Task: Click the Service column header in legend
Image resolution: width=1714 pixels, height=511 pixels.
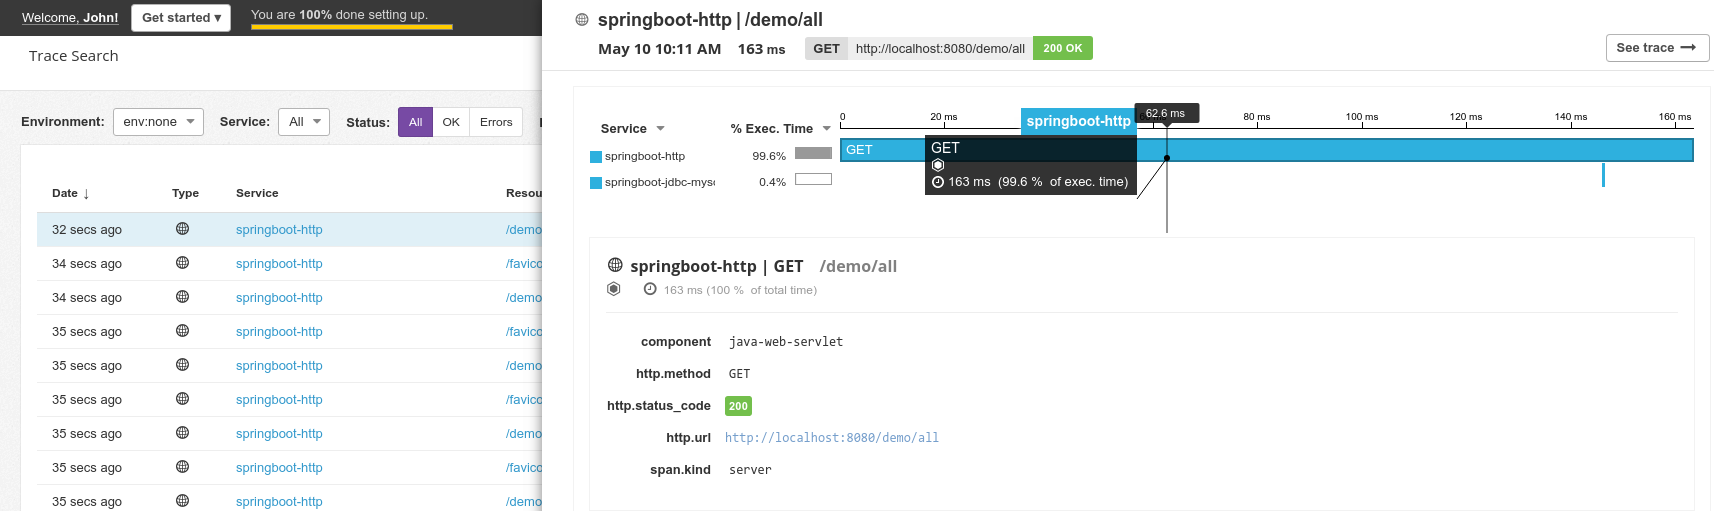Action: click(632, 129)
